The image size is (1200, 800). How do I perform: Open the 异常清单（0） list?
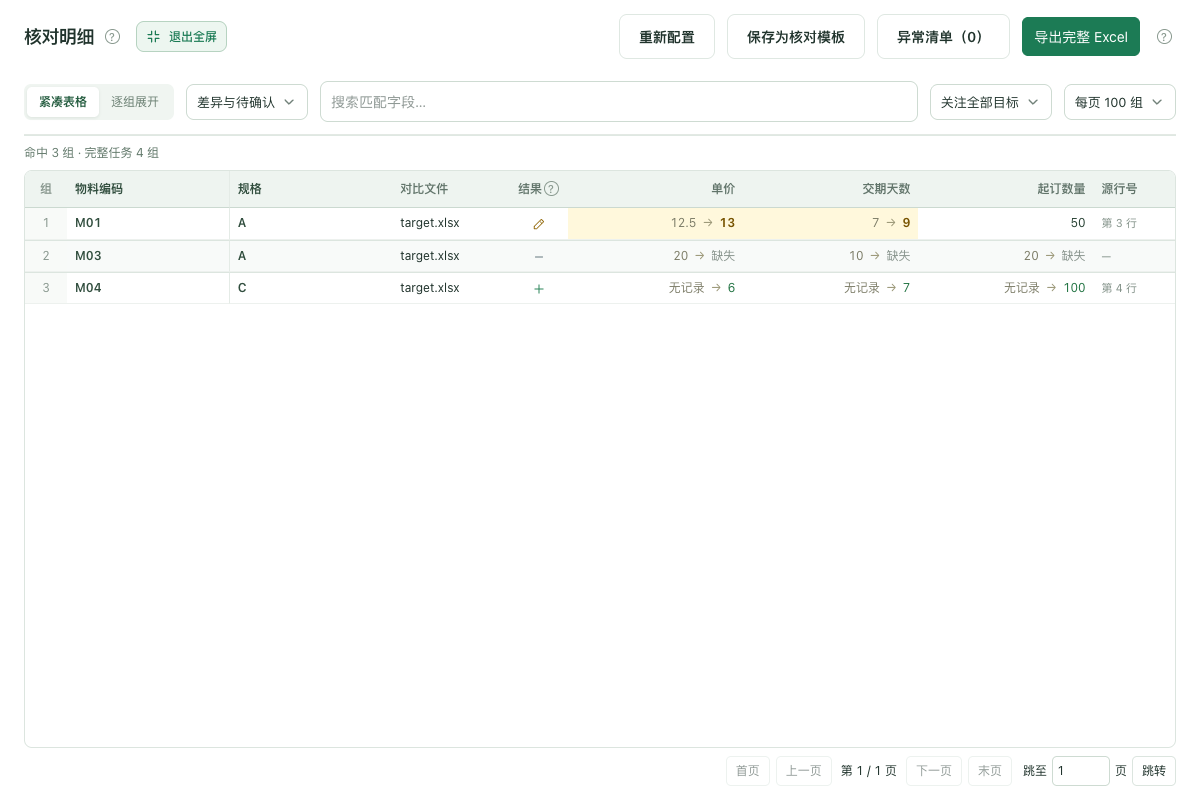(x=943, y=37)
